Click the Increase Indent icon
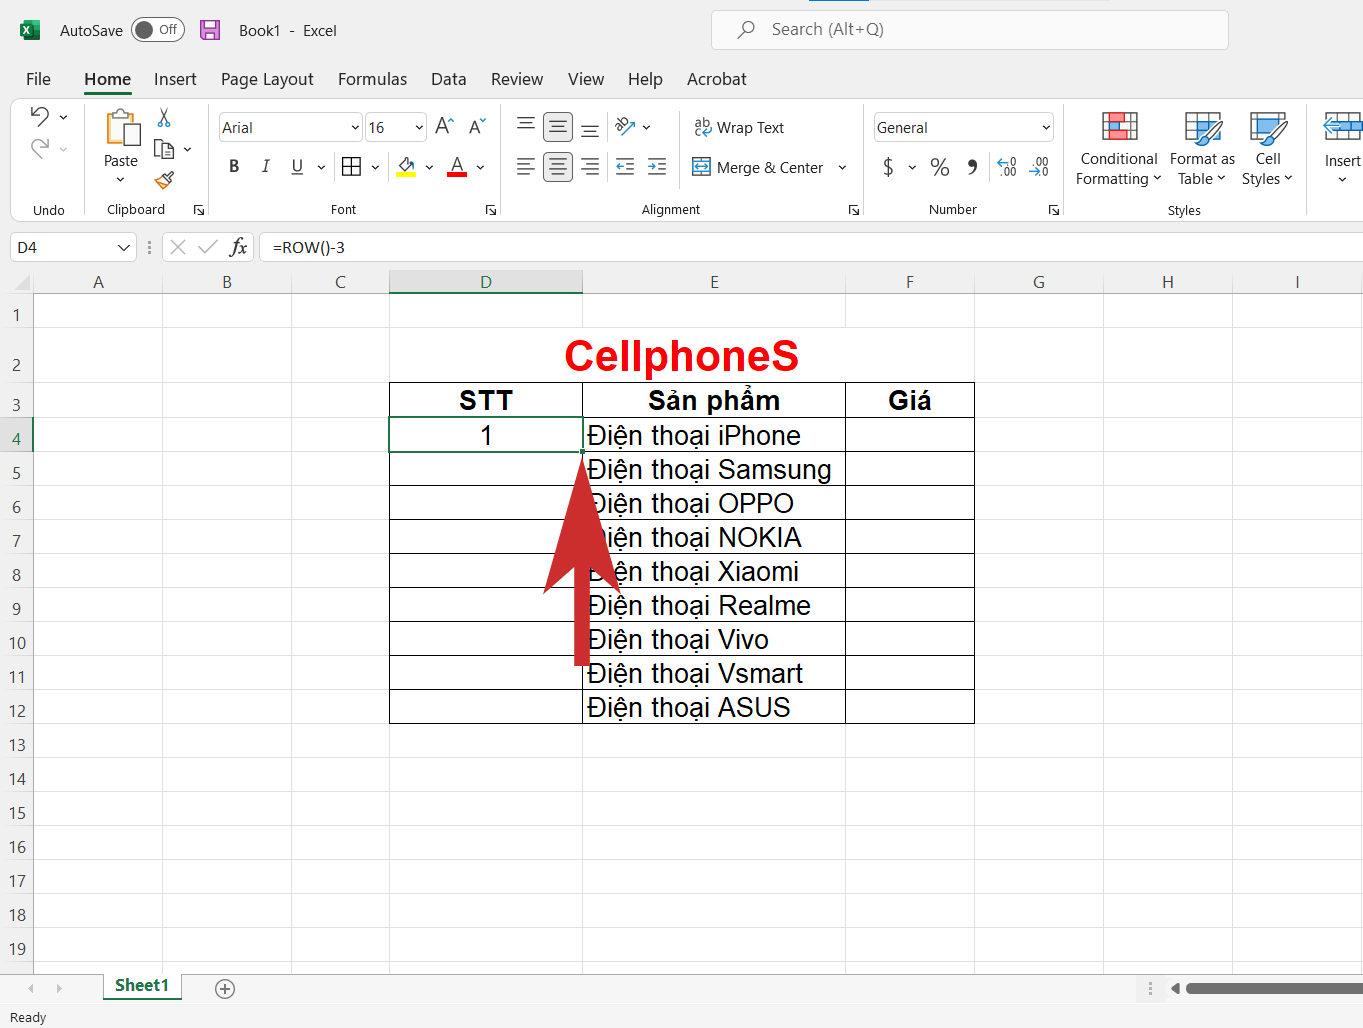 (657, 167)
